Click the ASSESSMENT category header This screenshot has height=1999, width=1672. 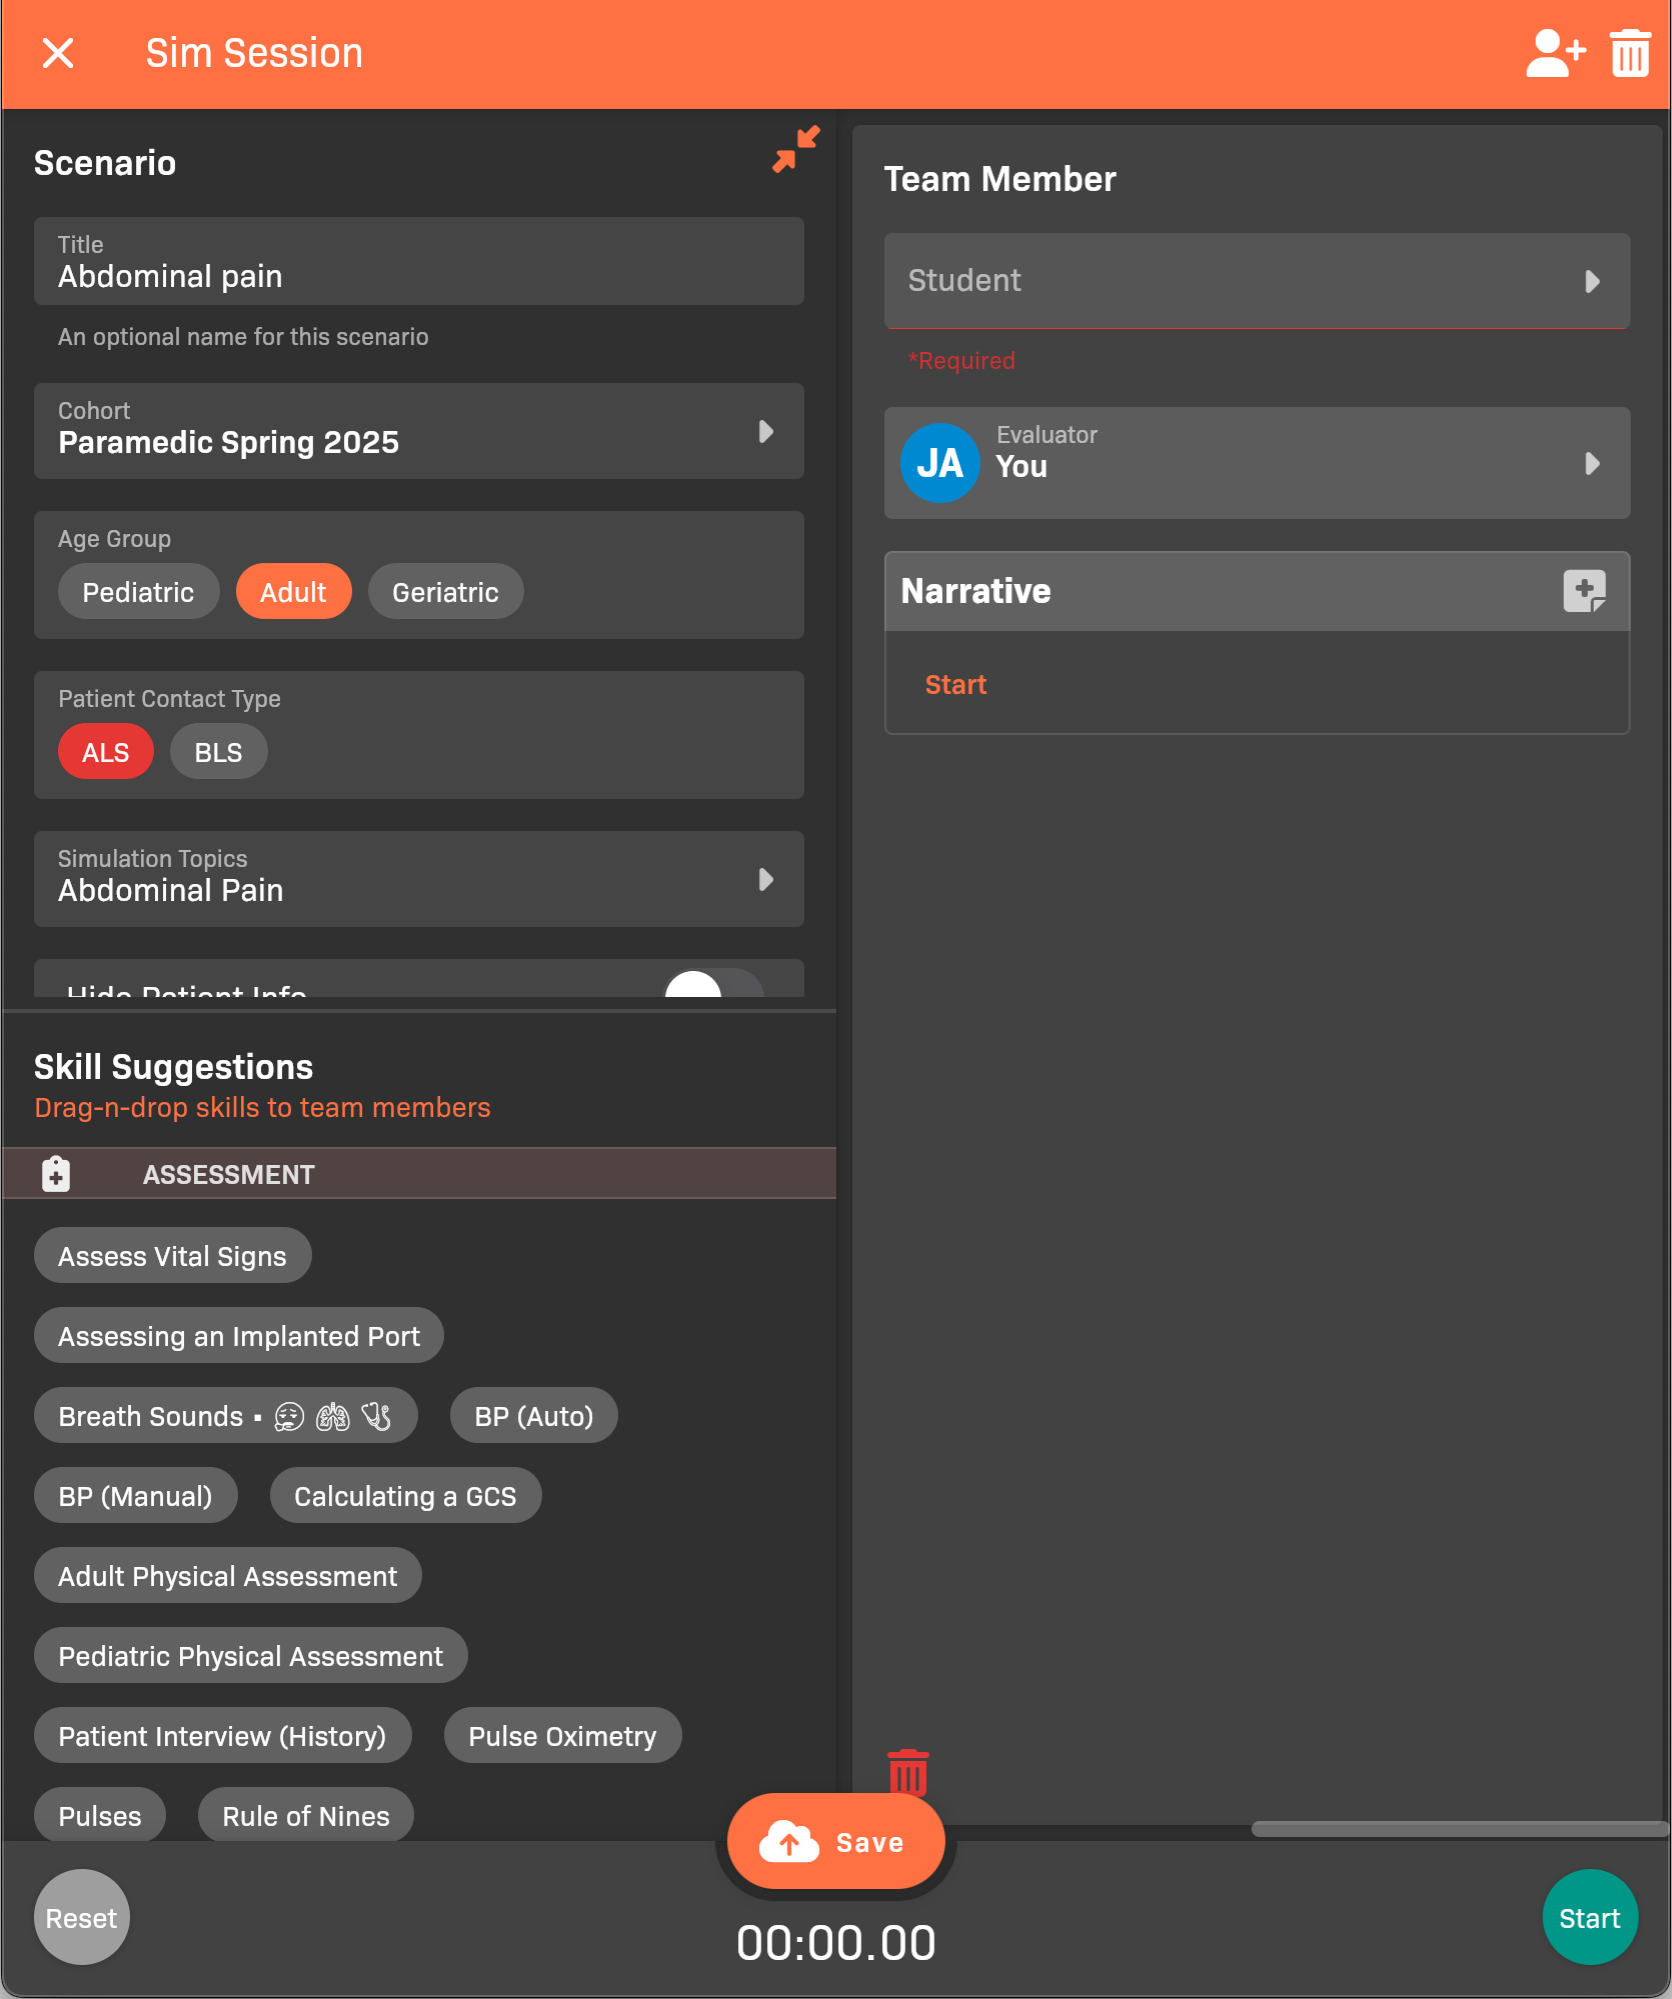228,1174
